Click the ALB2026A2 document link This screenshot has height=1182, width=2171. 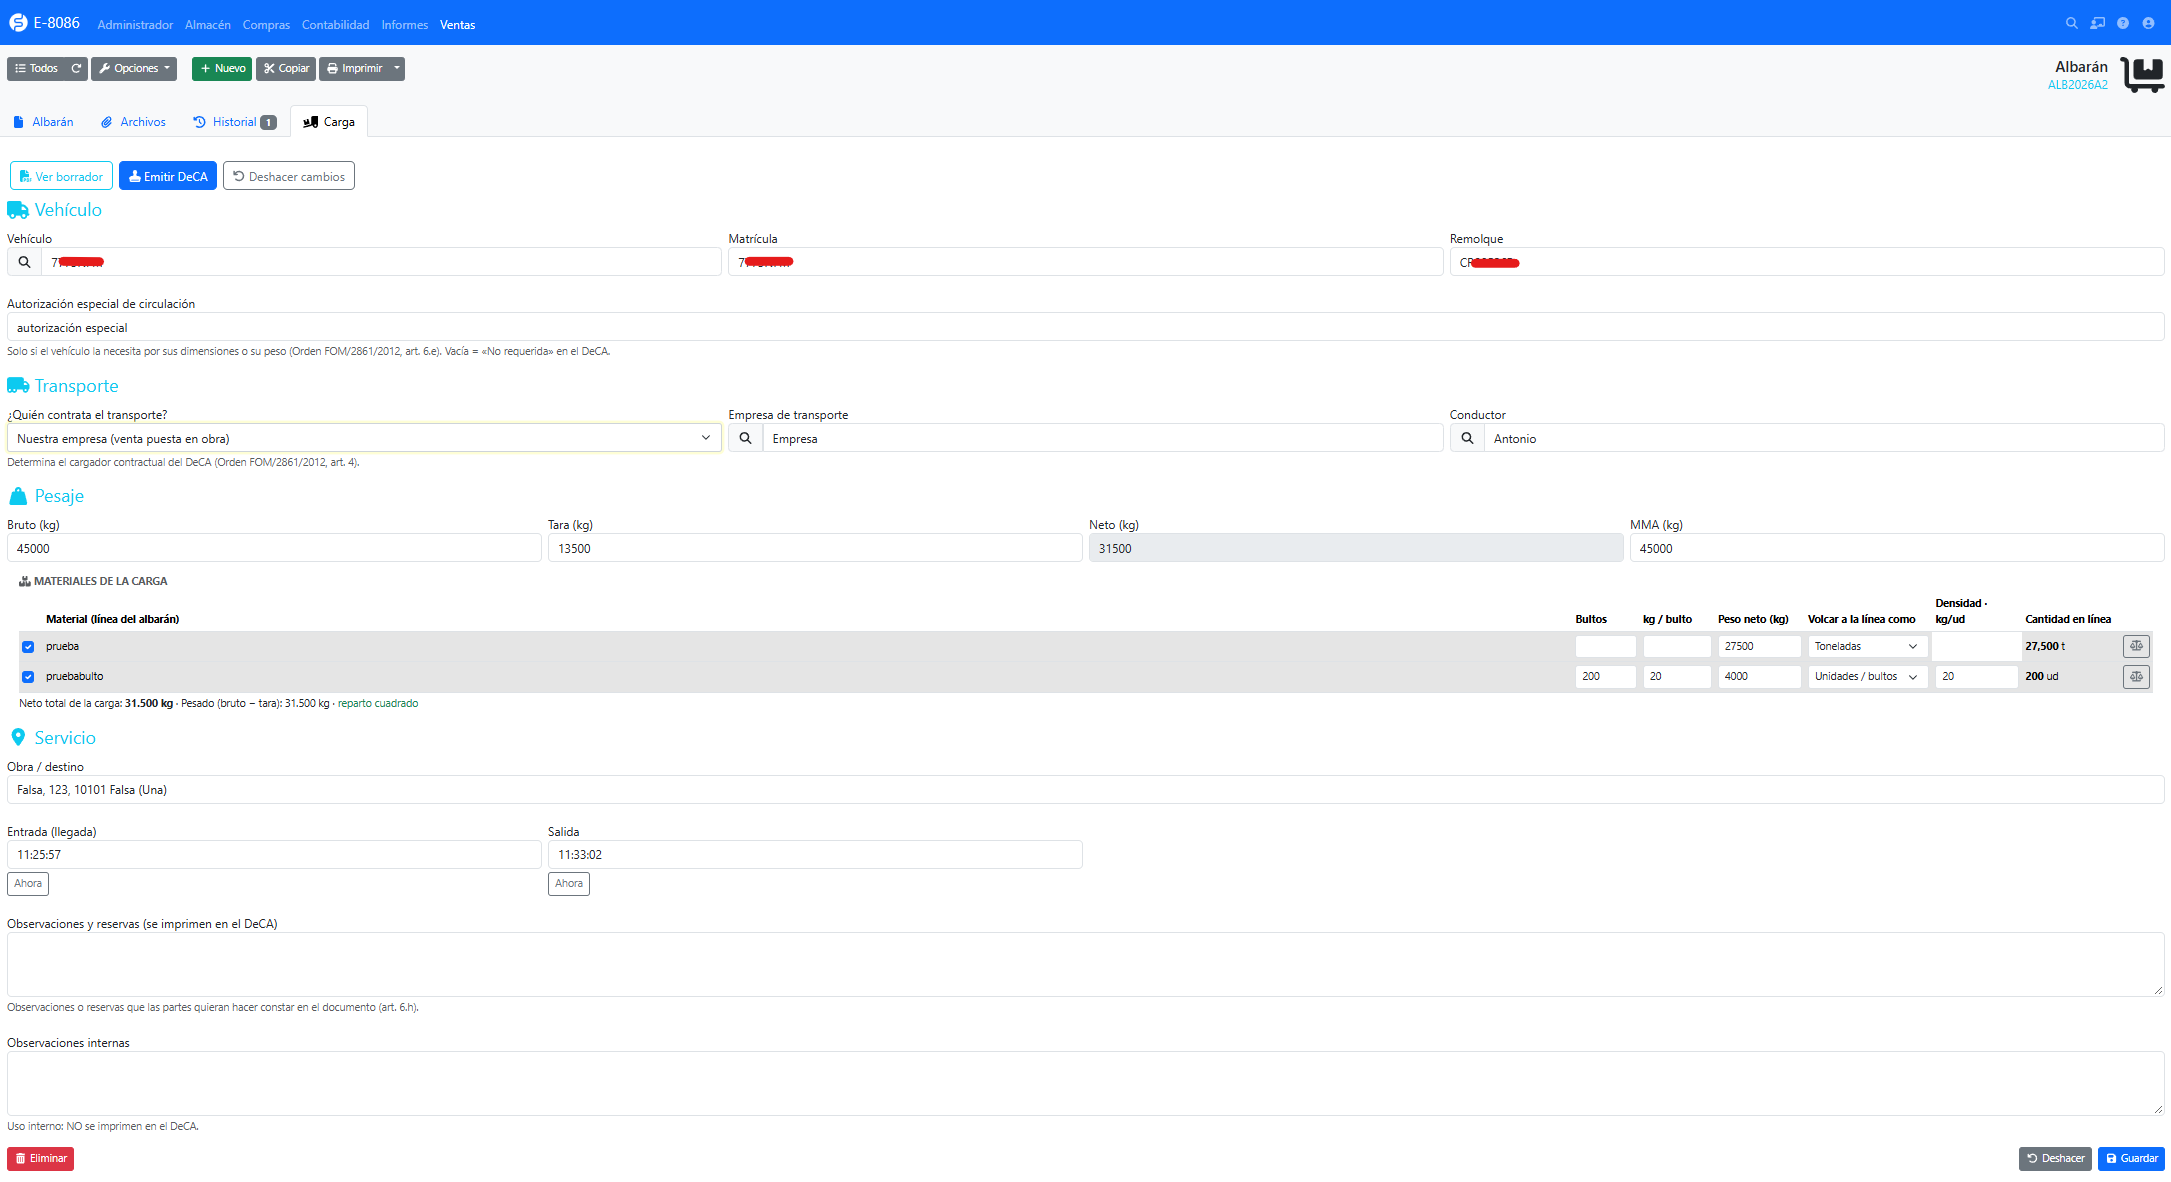click(2077, 85)
